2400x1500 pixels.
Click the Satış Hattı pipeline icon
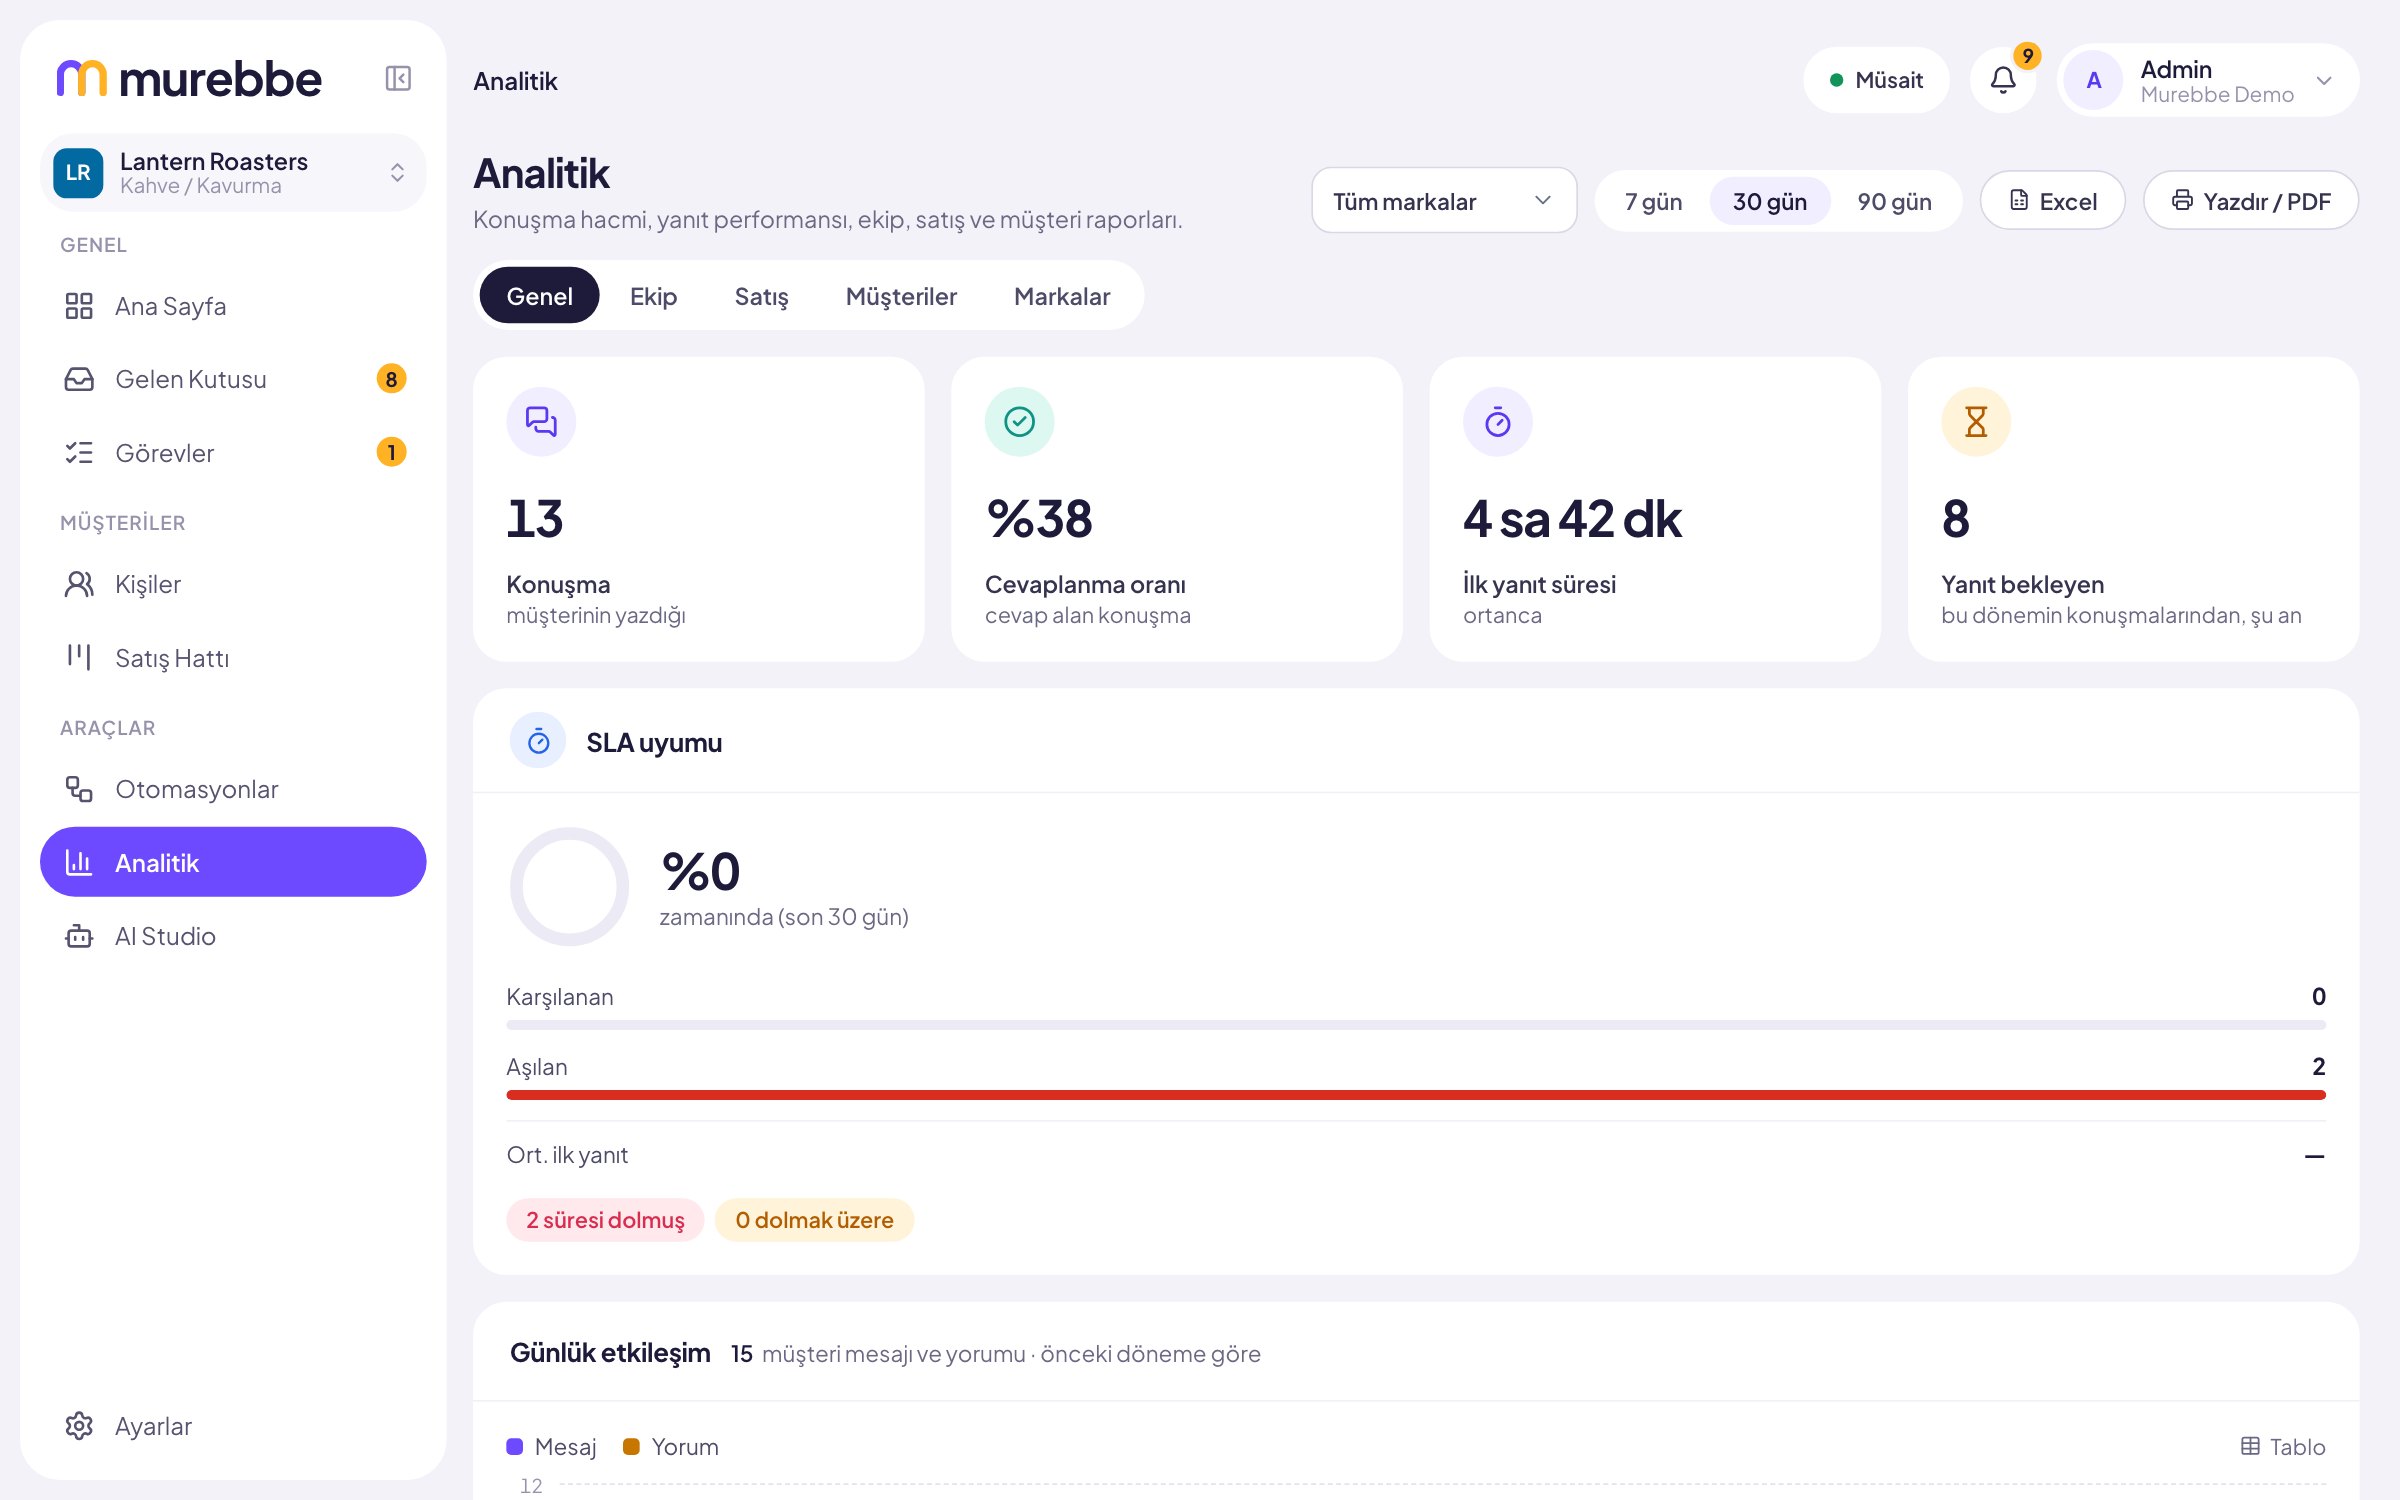click(79, 657)
